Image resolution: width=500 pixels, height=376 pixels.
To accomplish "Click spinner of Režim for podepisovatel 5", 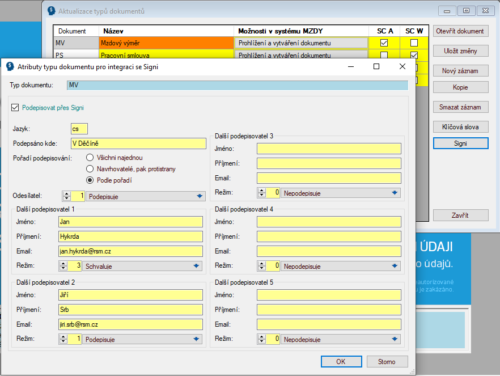I will pyautogui.click(x=262, y=339).
